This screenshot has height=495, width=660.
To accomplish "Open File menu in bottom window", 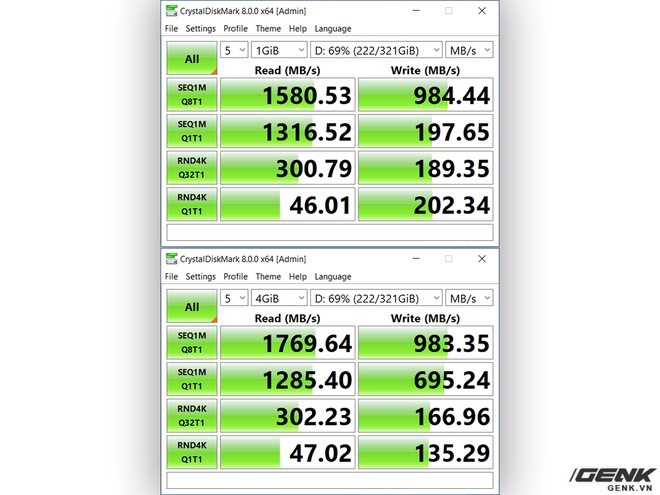I will tap(171, 277).
